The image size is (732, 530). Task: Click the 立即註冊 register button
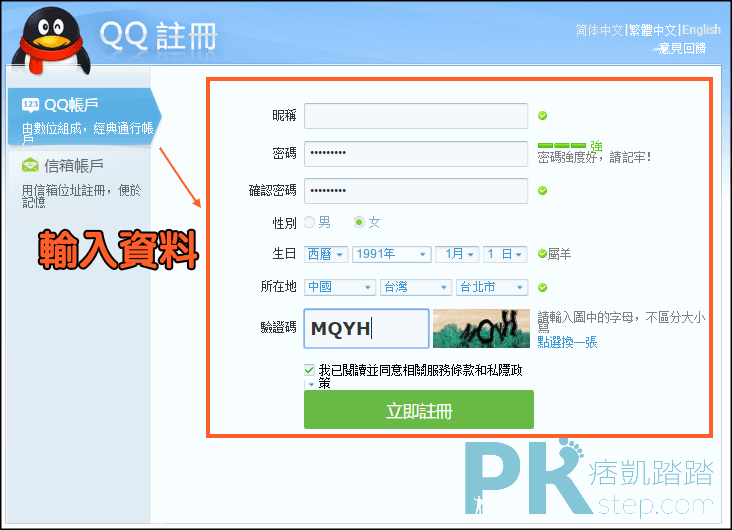pyautogui.click(x=419, y=410)
